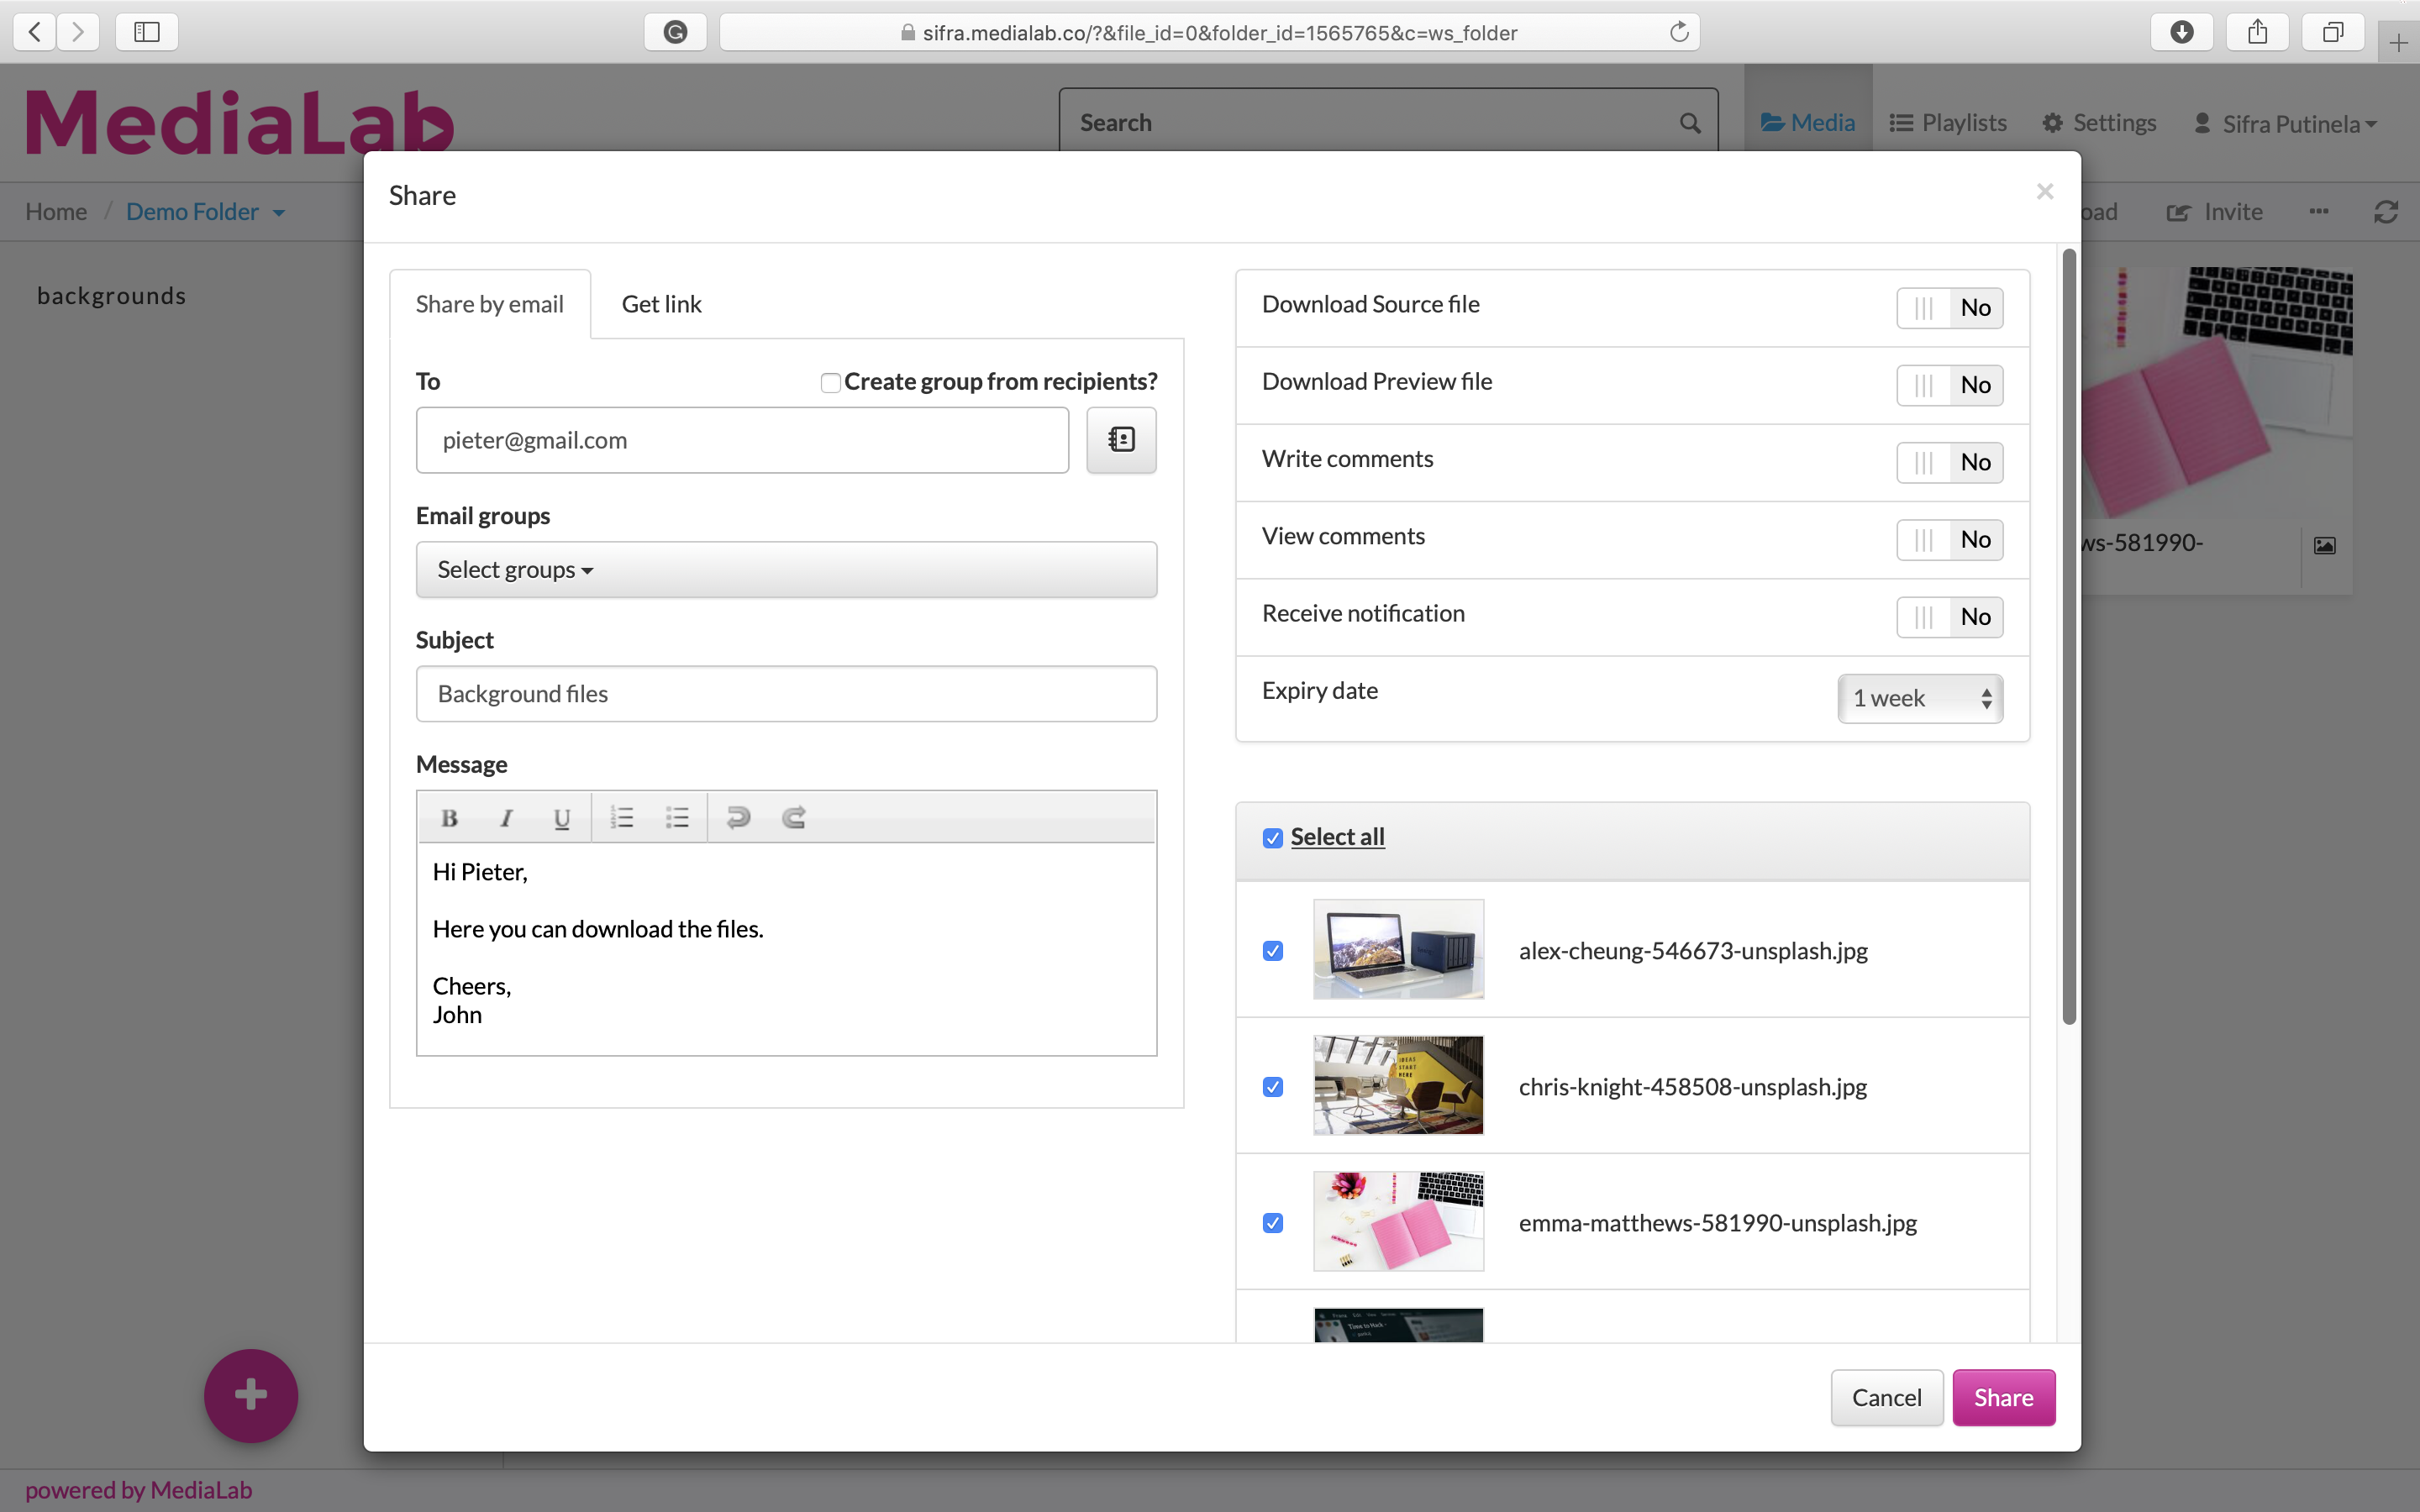Viewport: 2420px width, 1512px height.
Task: Open the address book contacts icon
Action: coord(1121,440)
